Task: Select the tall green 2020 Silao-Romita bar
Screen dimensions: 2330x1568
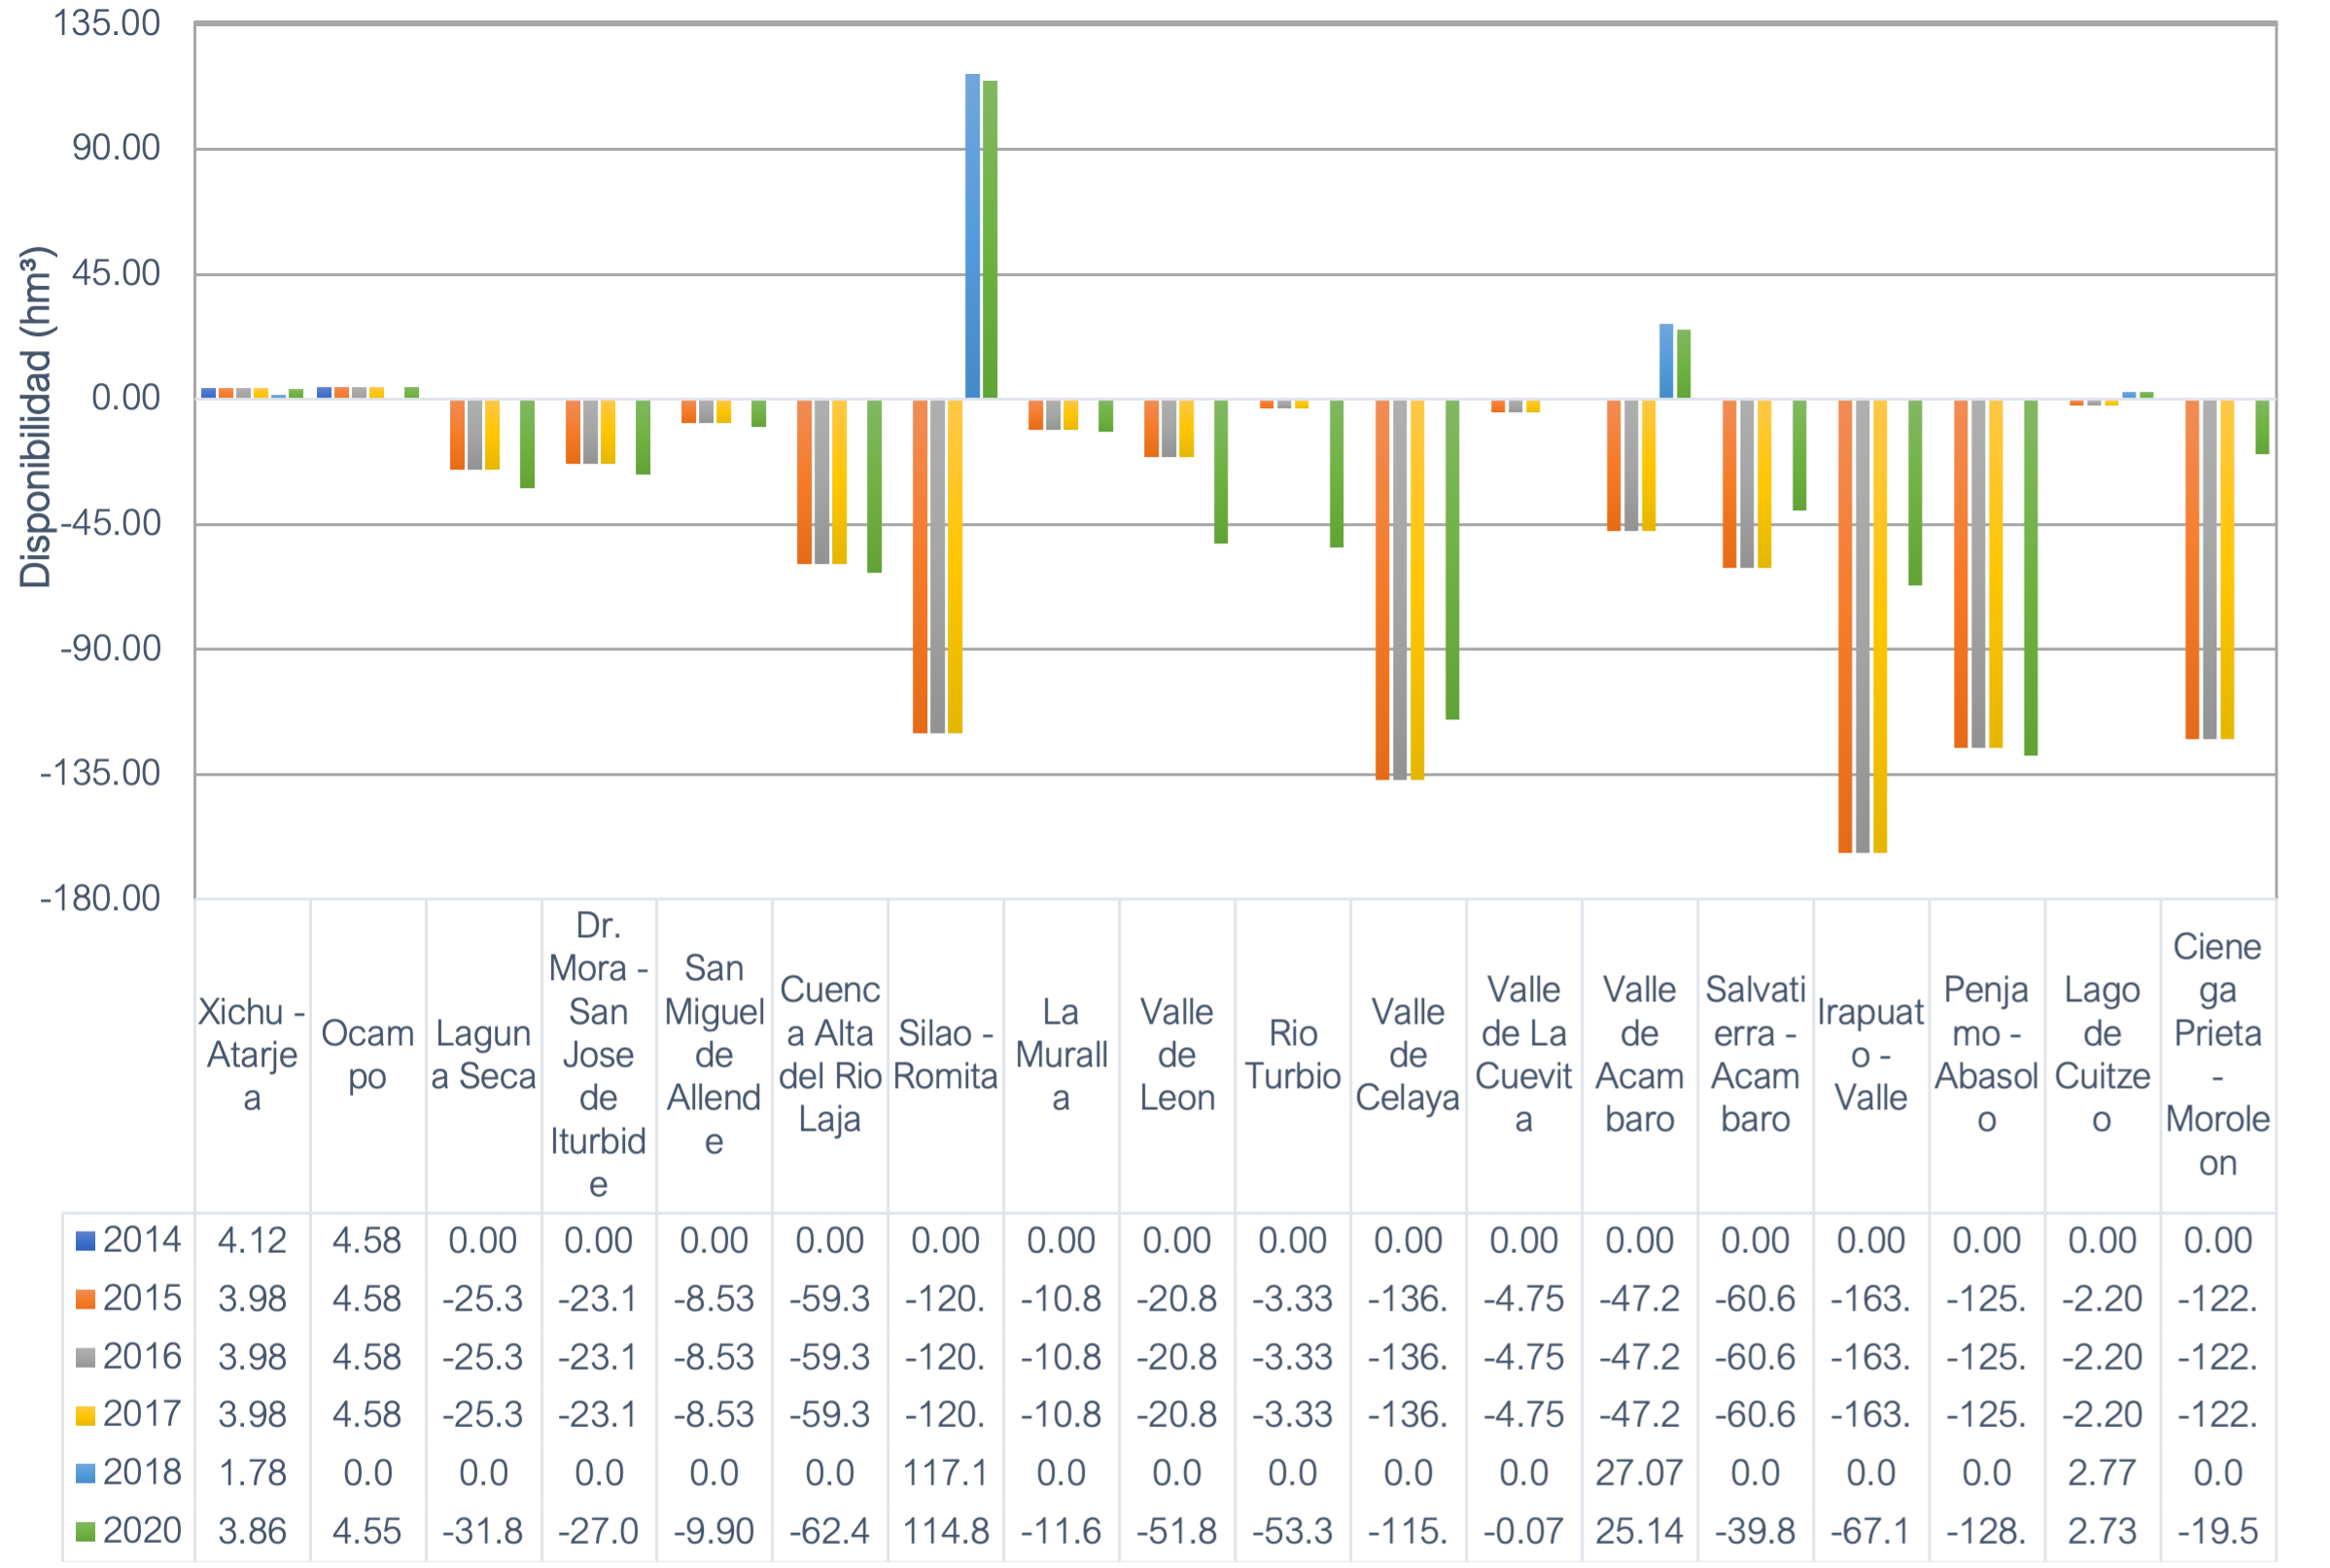Action: (990, 240)
